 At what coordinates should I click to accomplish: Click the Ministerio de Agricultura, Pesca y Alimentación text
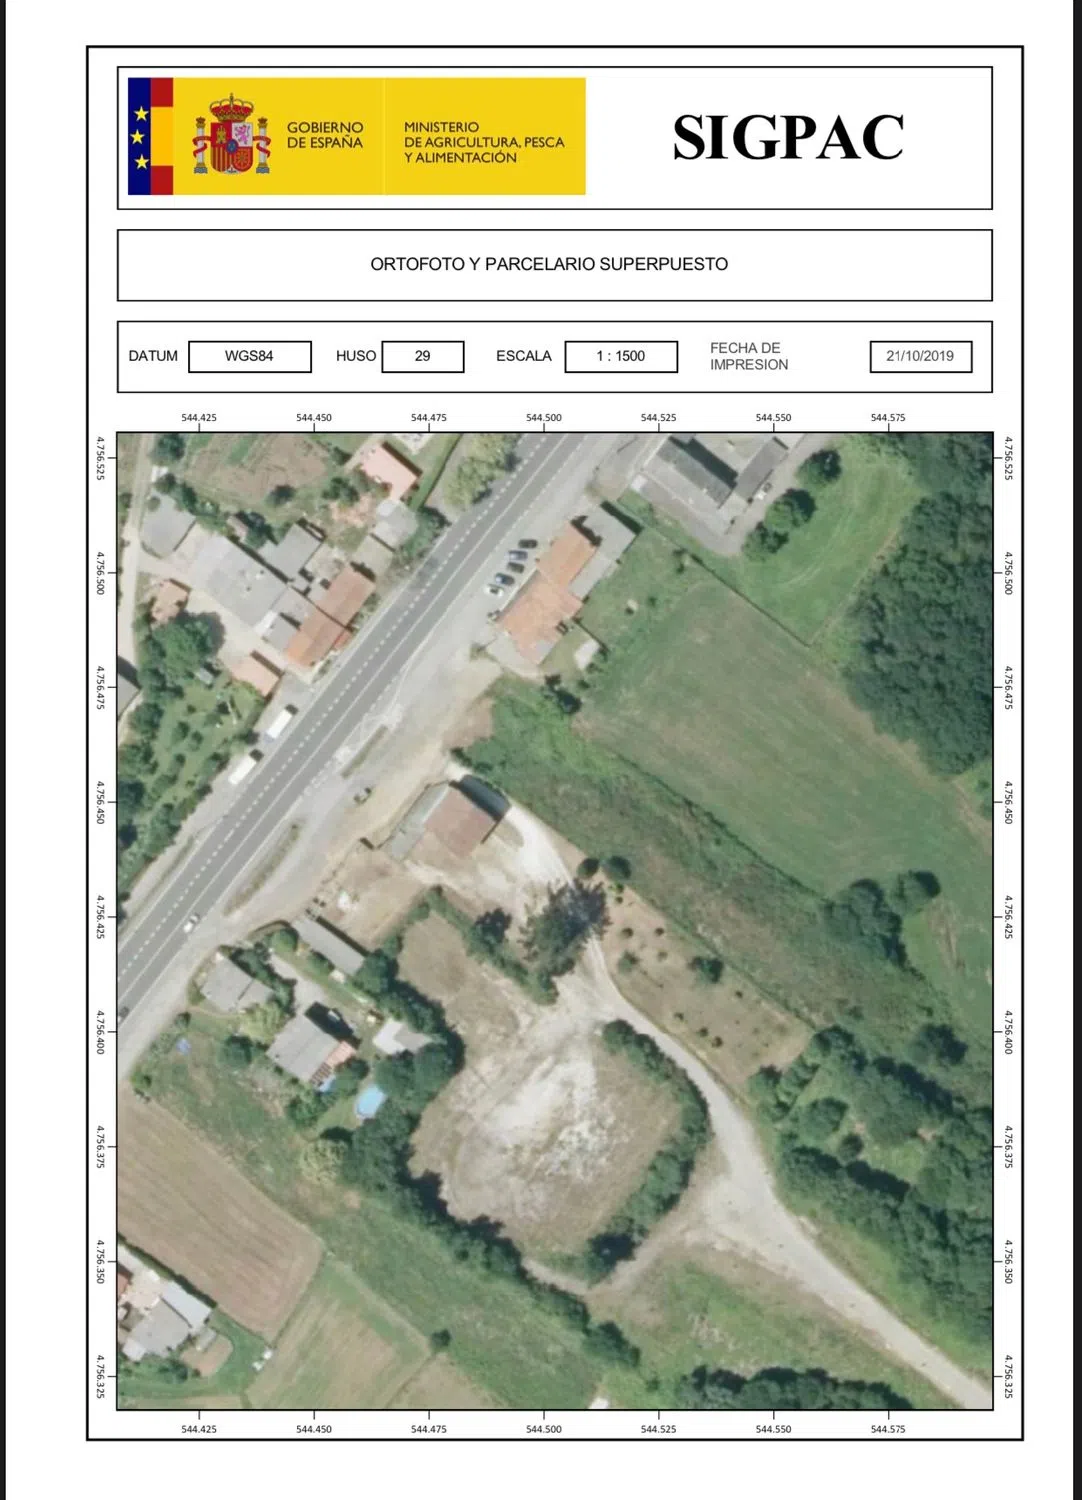pyautogui.click(x=483, y=142)
